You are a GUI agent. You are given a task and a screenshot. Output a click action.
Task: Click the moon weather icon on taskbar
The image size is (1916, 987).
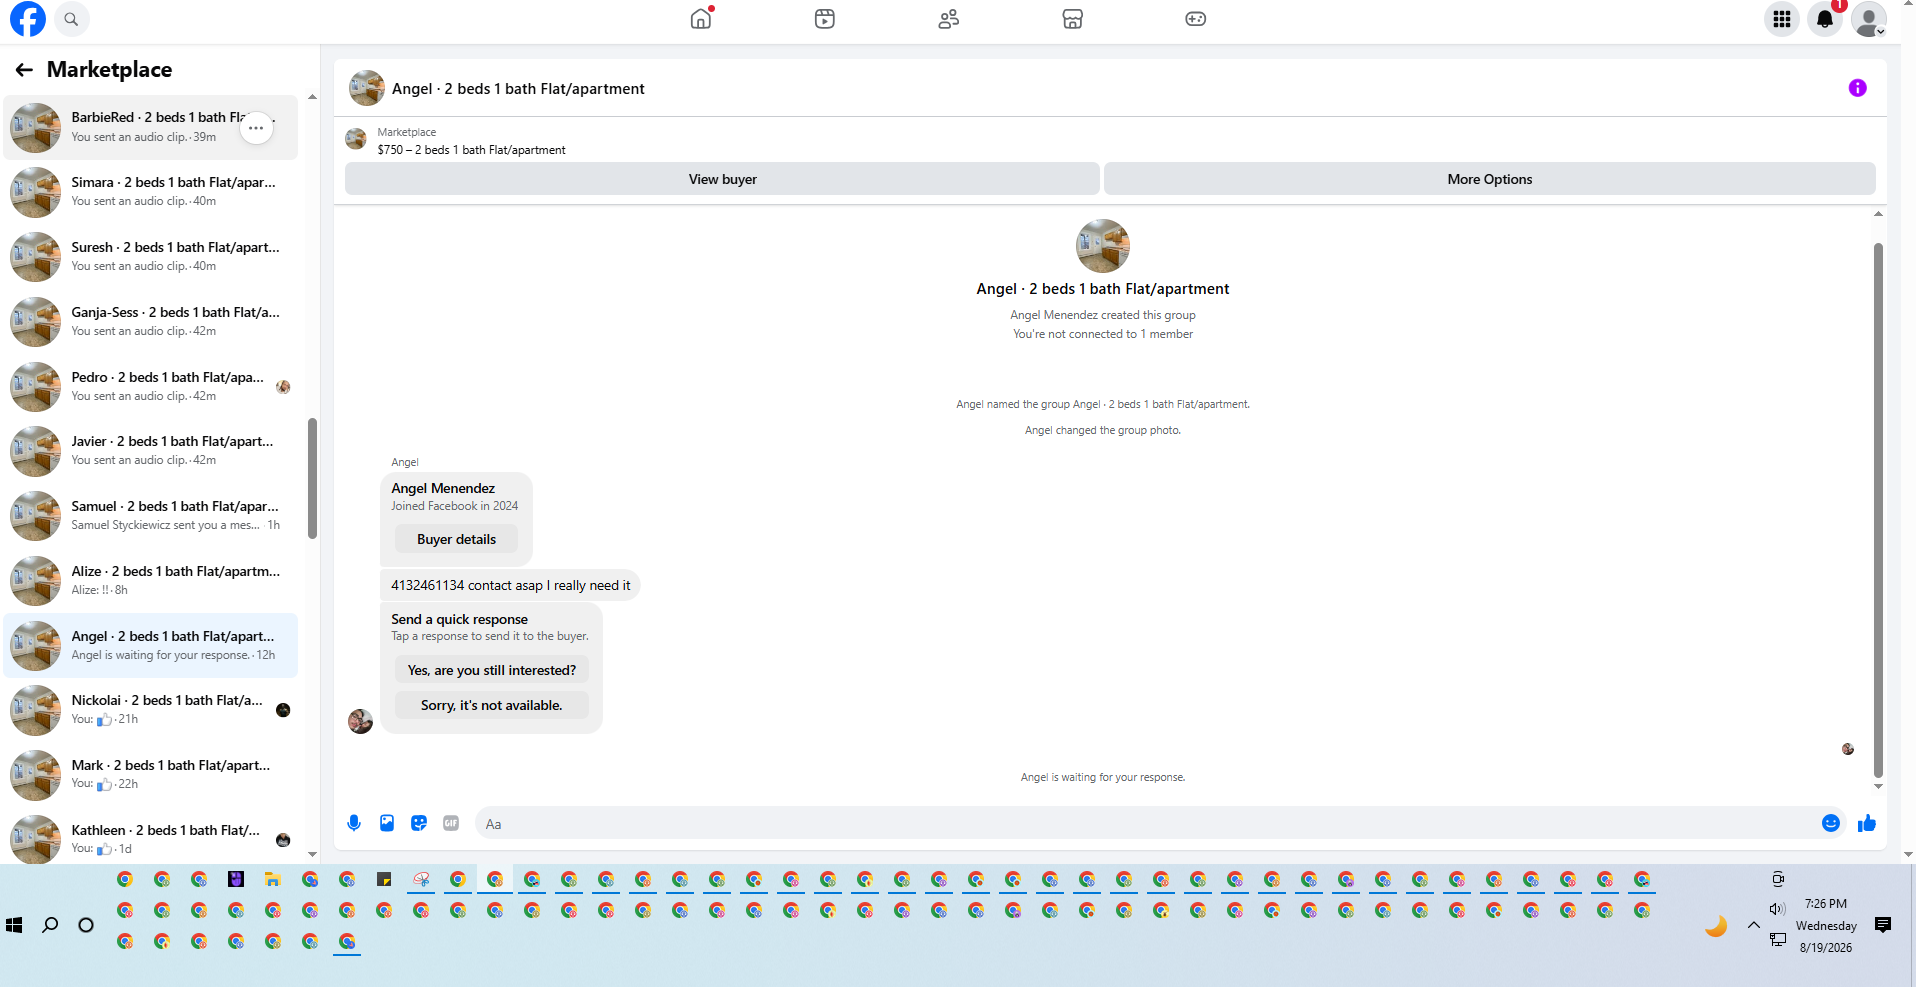click(1716, 926)
